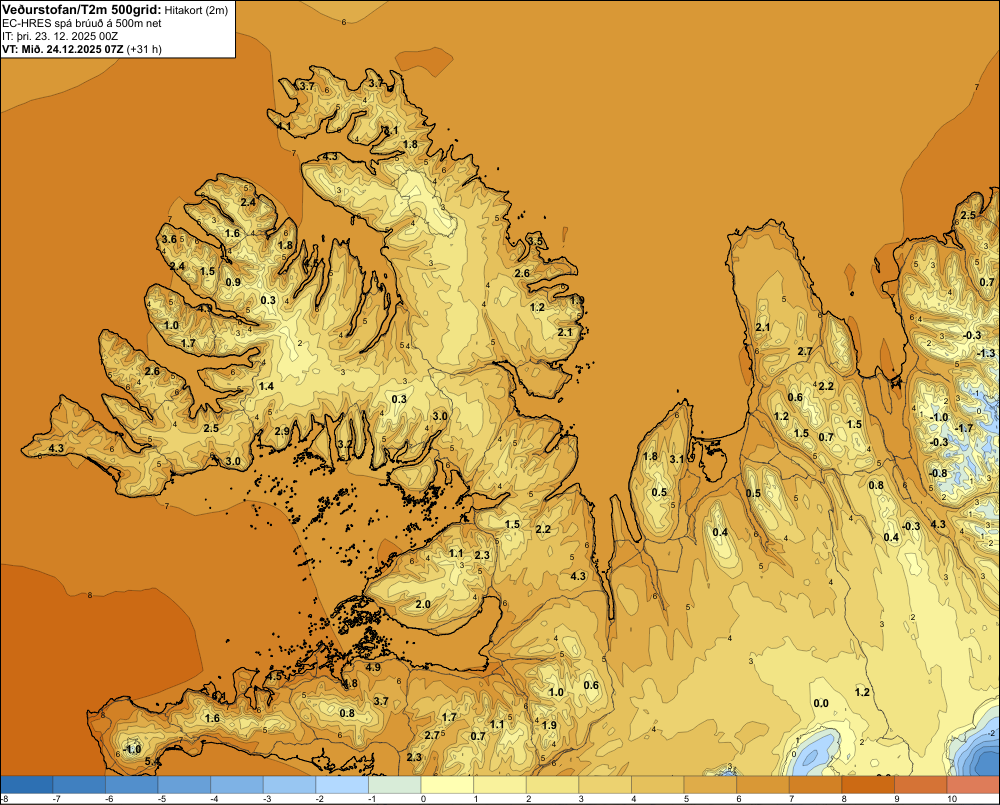Click the '0.0' temperature value on the map

point(821,703)
